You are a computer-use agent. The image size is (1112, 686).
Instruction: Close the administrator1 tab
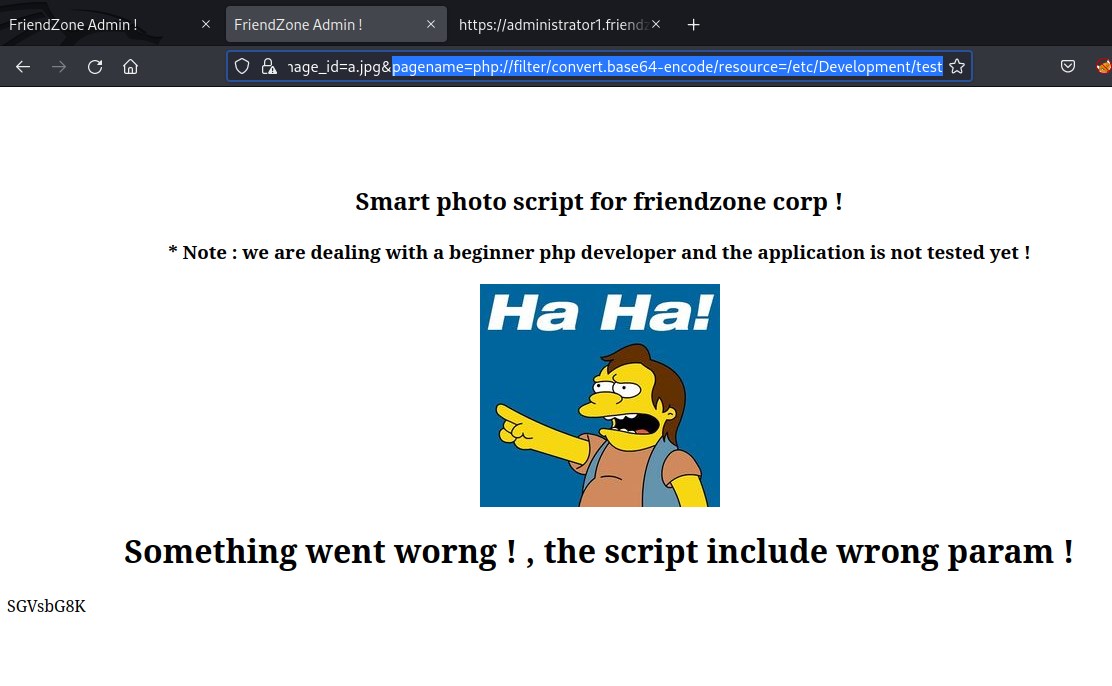pyautogui.click(x=656, y=24)
